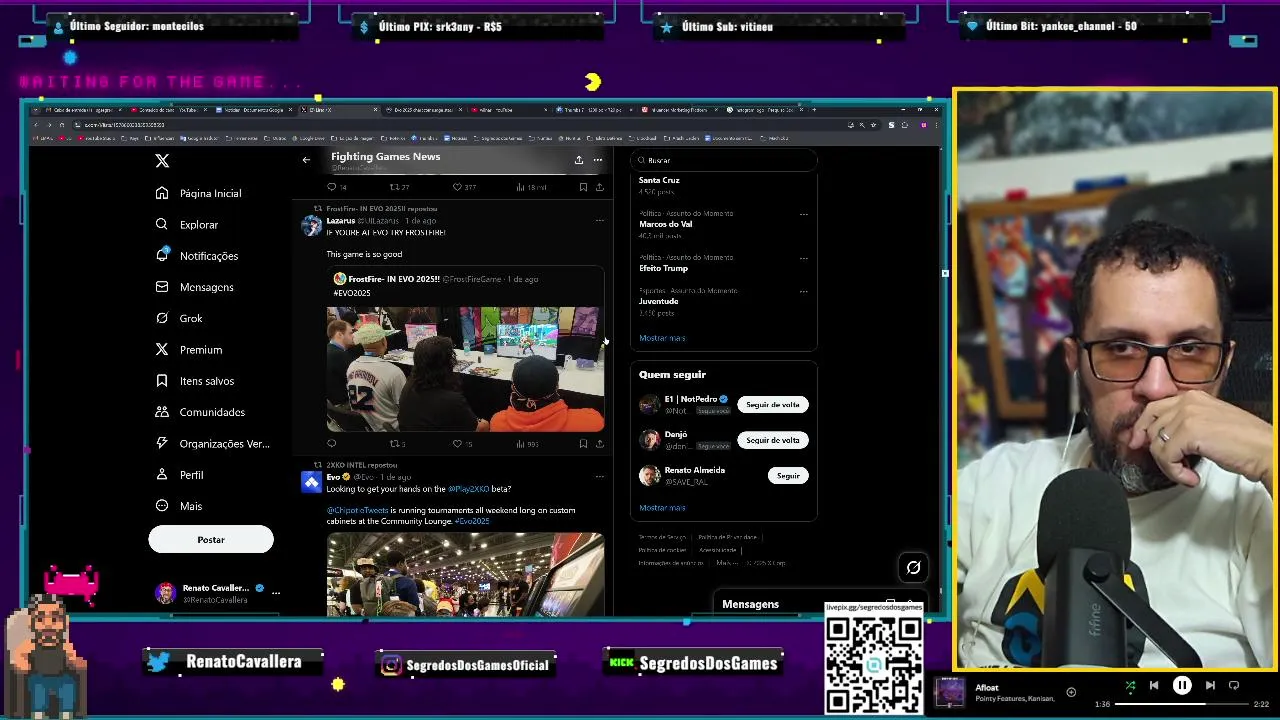Screen dimensions: 1280x720
Task: Open more options for Juventude trend
Action: [x=803, y=292]
